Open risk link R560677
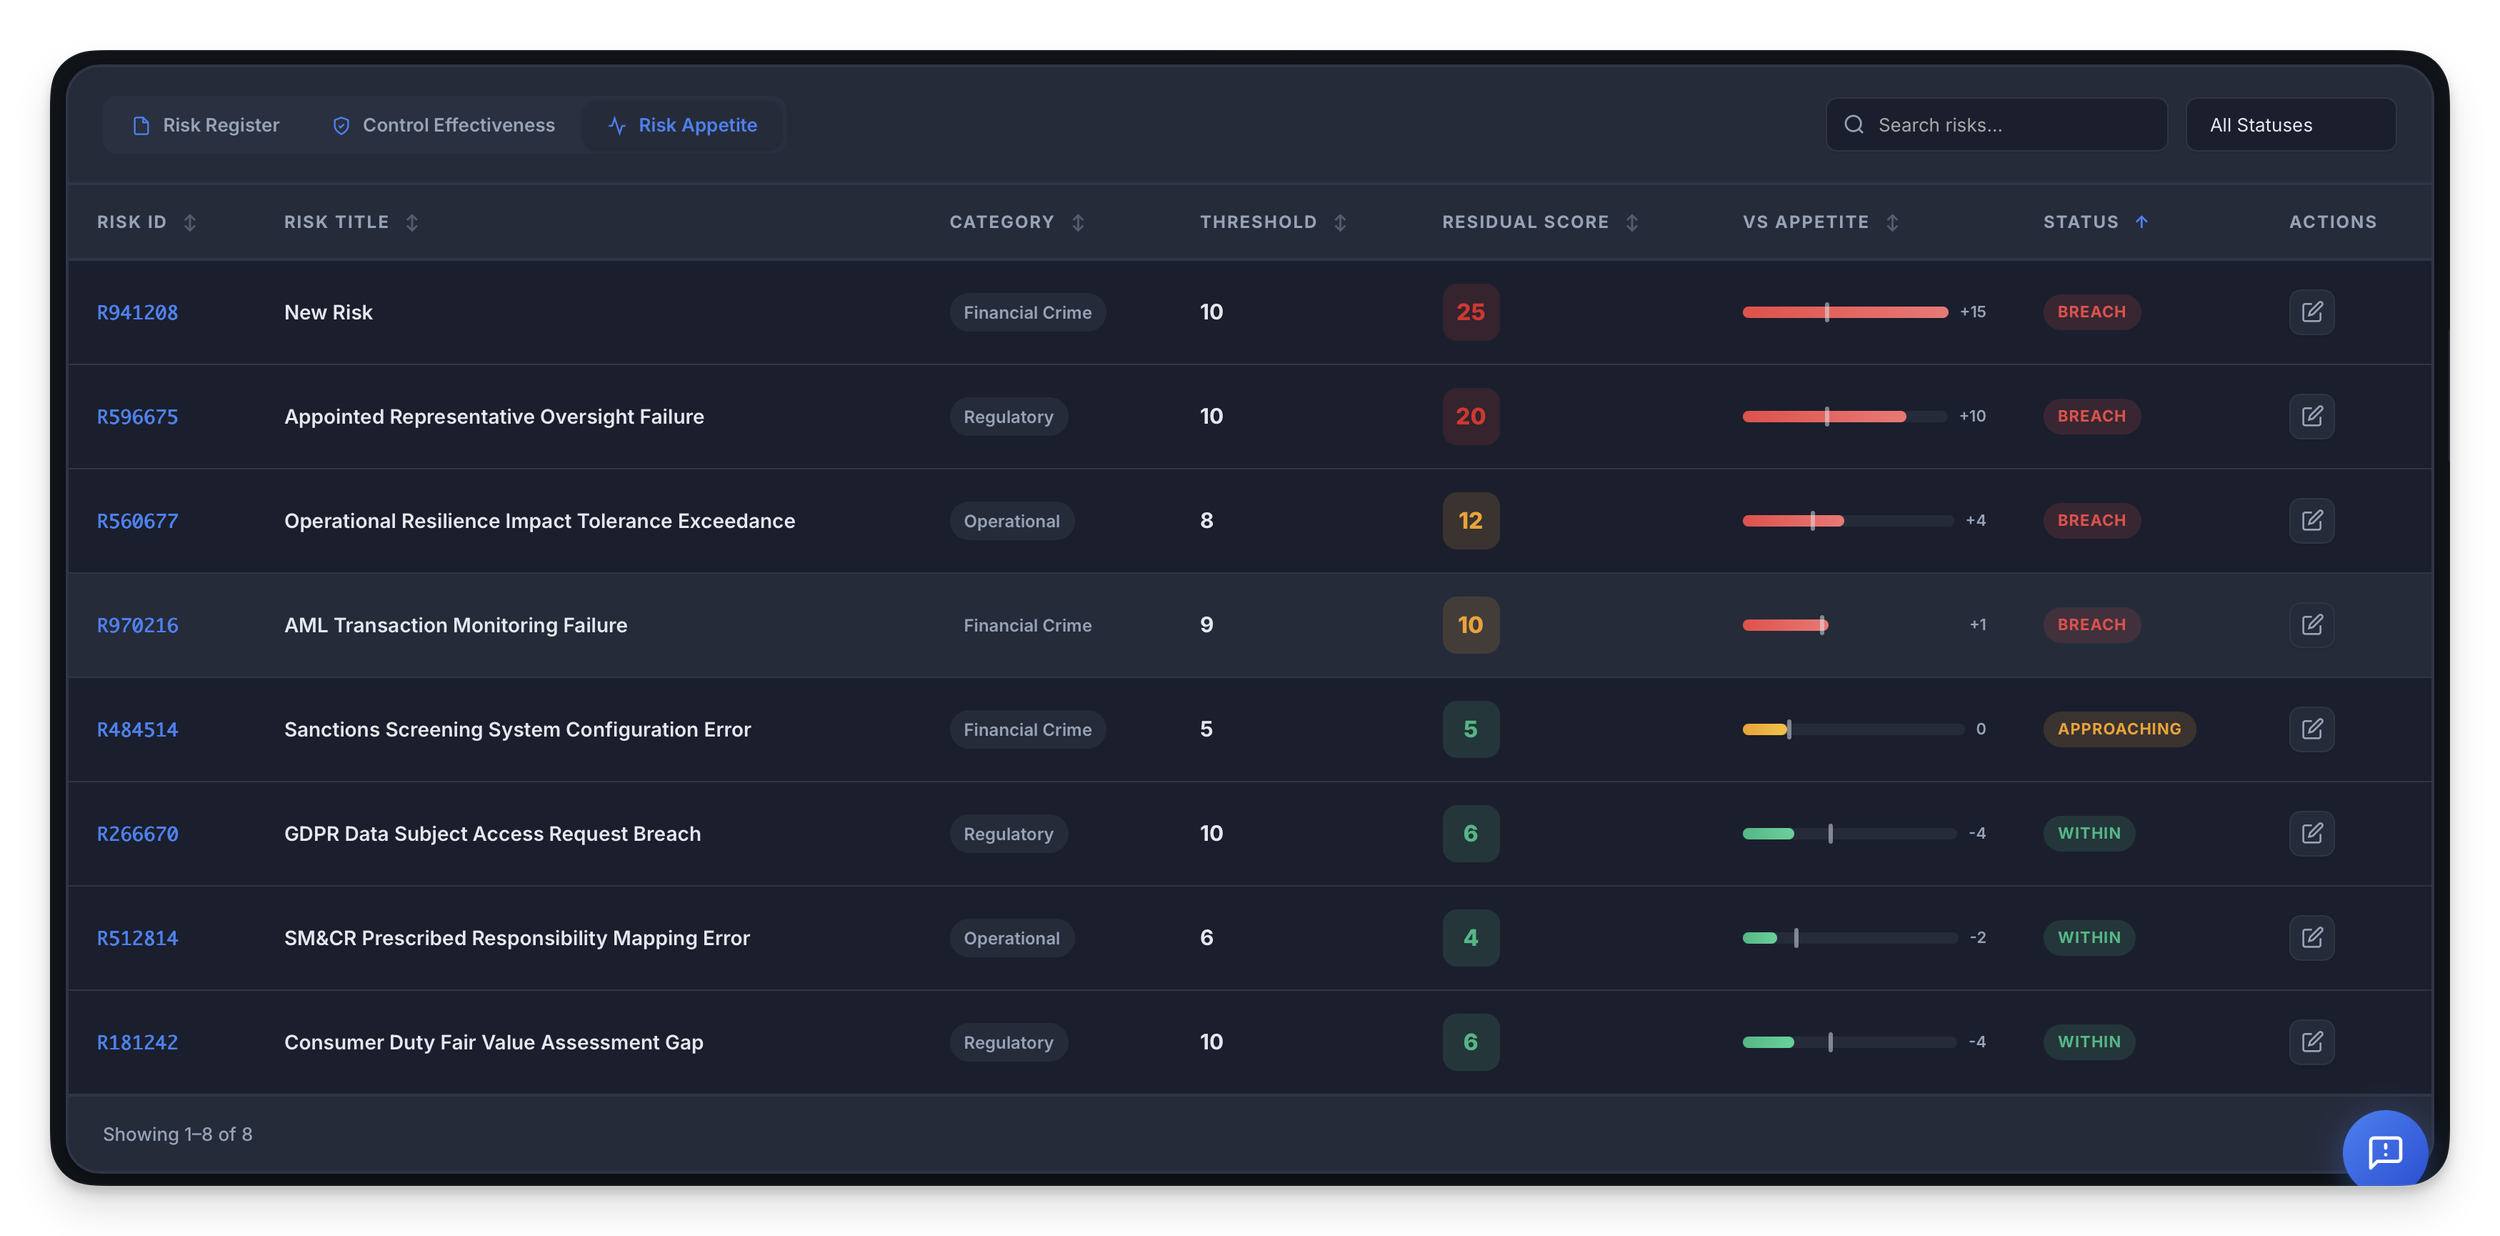Screen dimensions: 2500x1236 (x=137, y=521)
